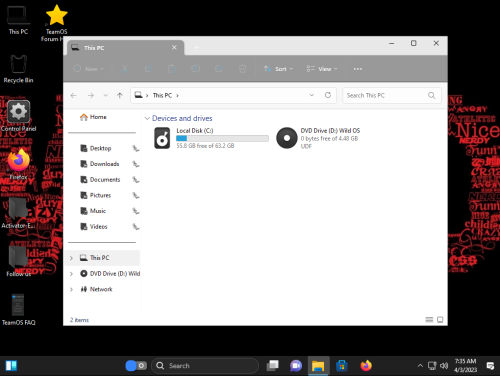Open Chat app on taskbar
The height and width of the screenshot is (376, 500).
(296, 366)
